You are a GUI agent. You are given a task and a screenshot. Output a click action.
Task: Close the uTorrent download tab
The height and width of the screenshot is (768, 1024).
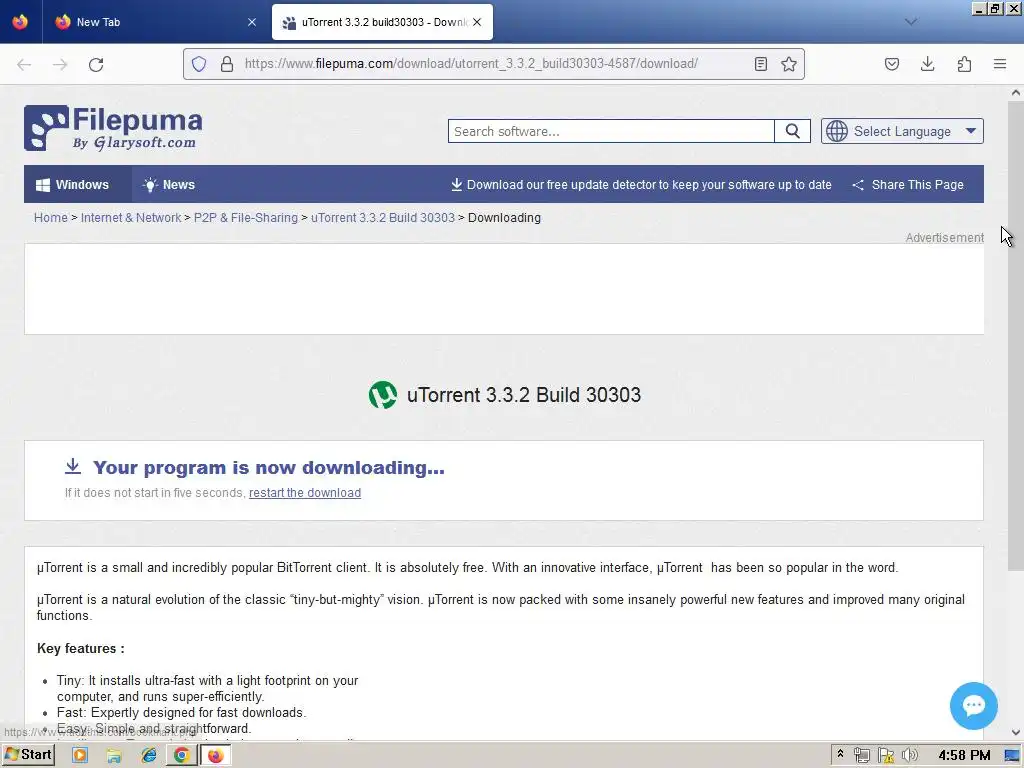tap(477, 22)
